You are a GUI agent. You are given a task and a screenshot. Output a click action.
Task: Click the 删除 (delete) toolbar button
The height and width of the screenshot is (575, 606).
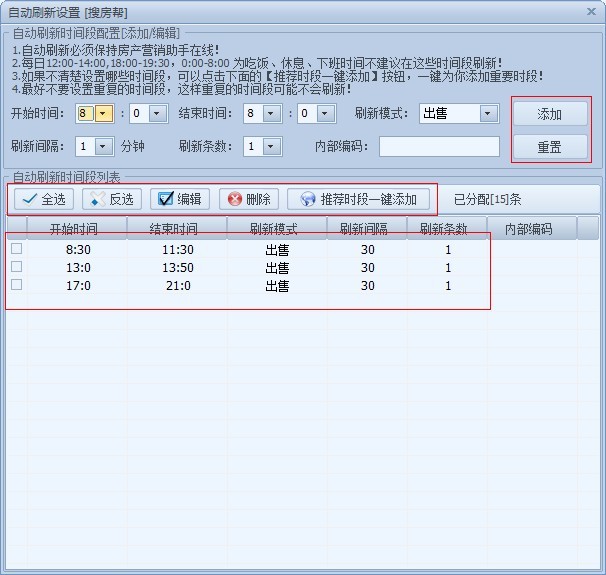pos(248,199)
